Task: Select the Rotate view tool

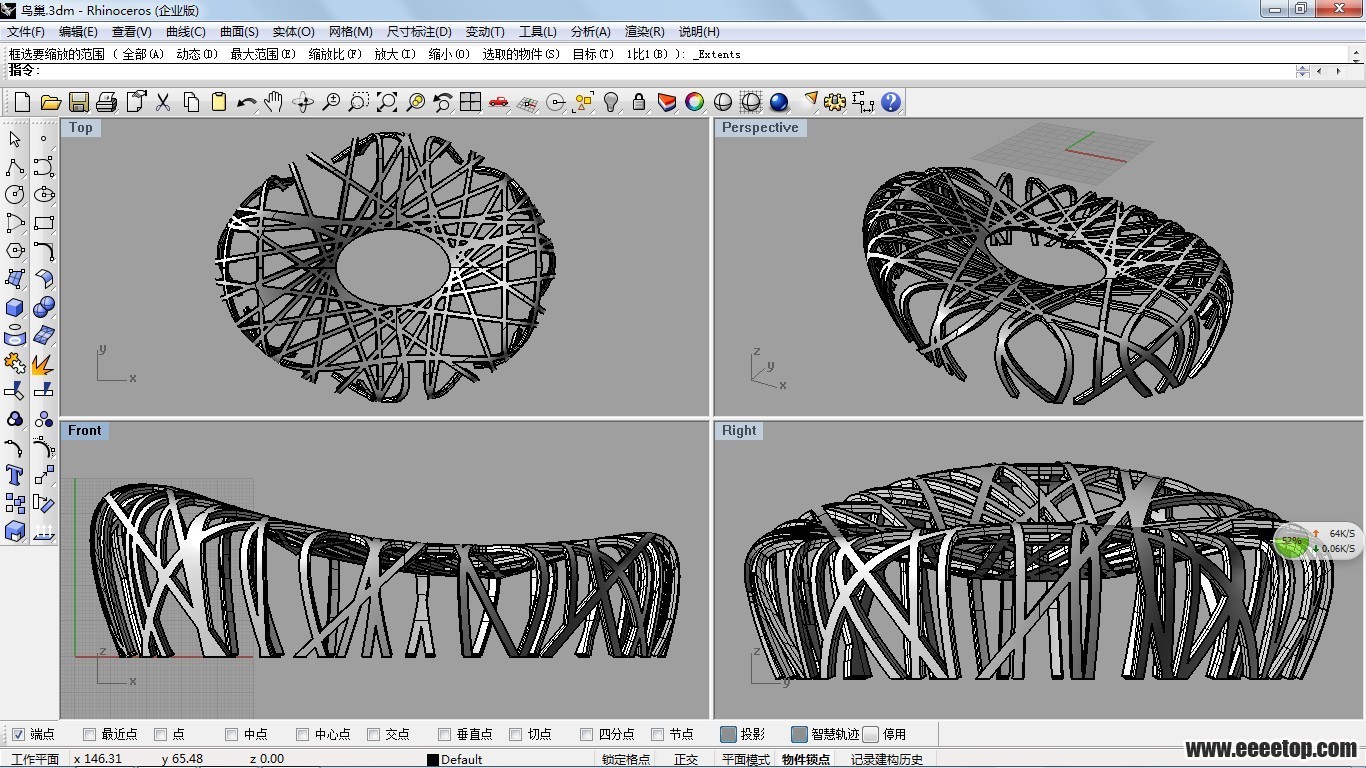Action: 302,102
